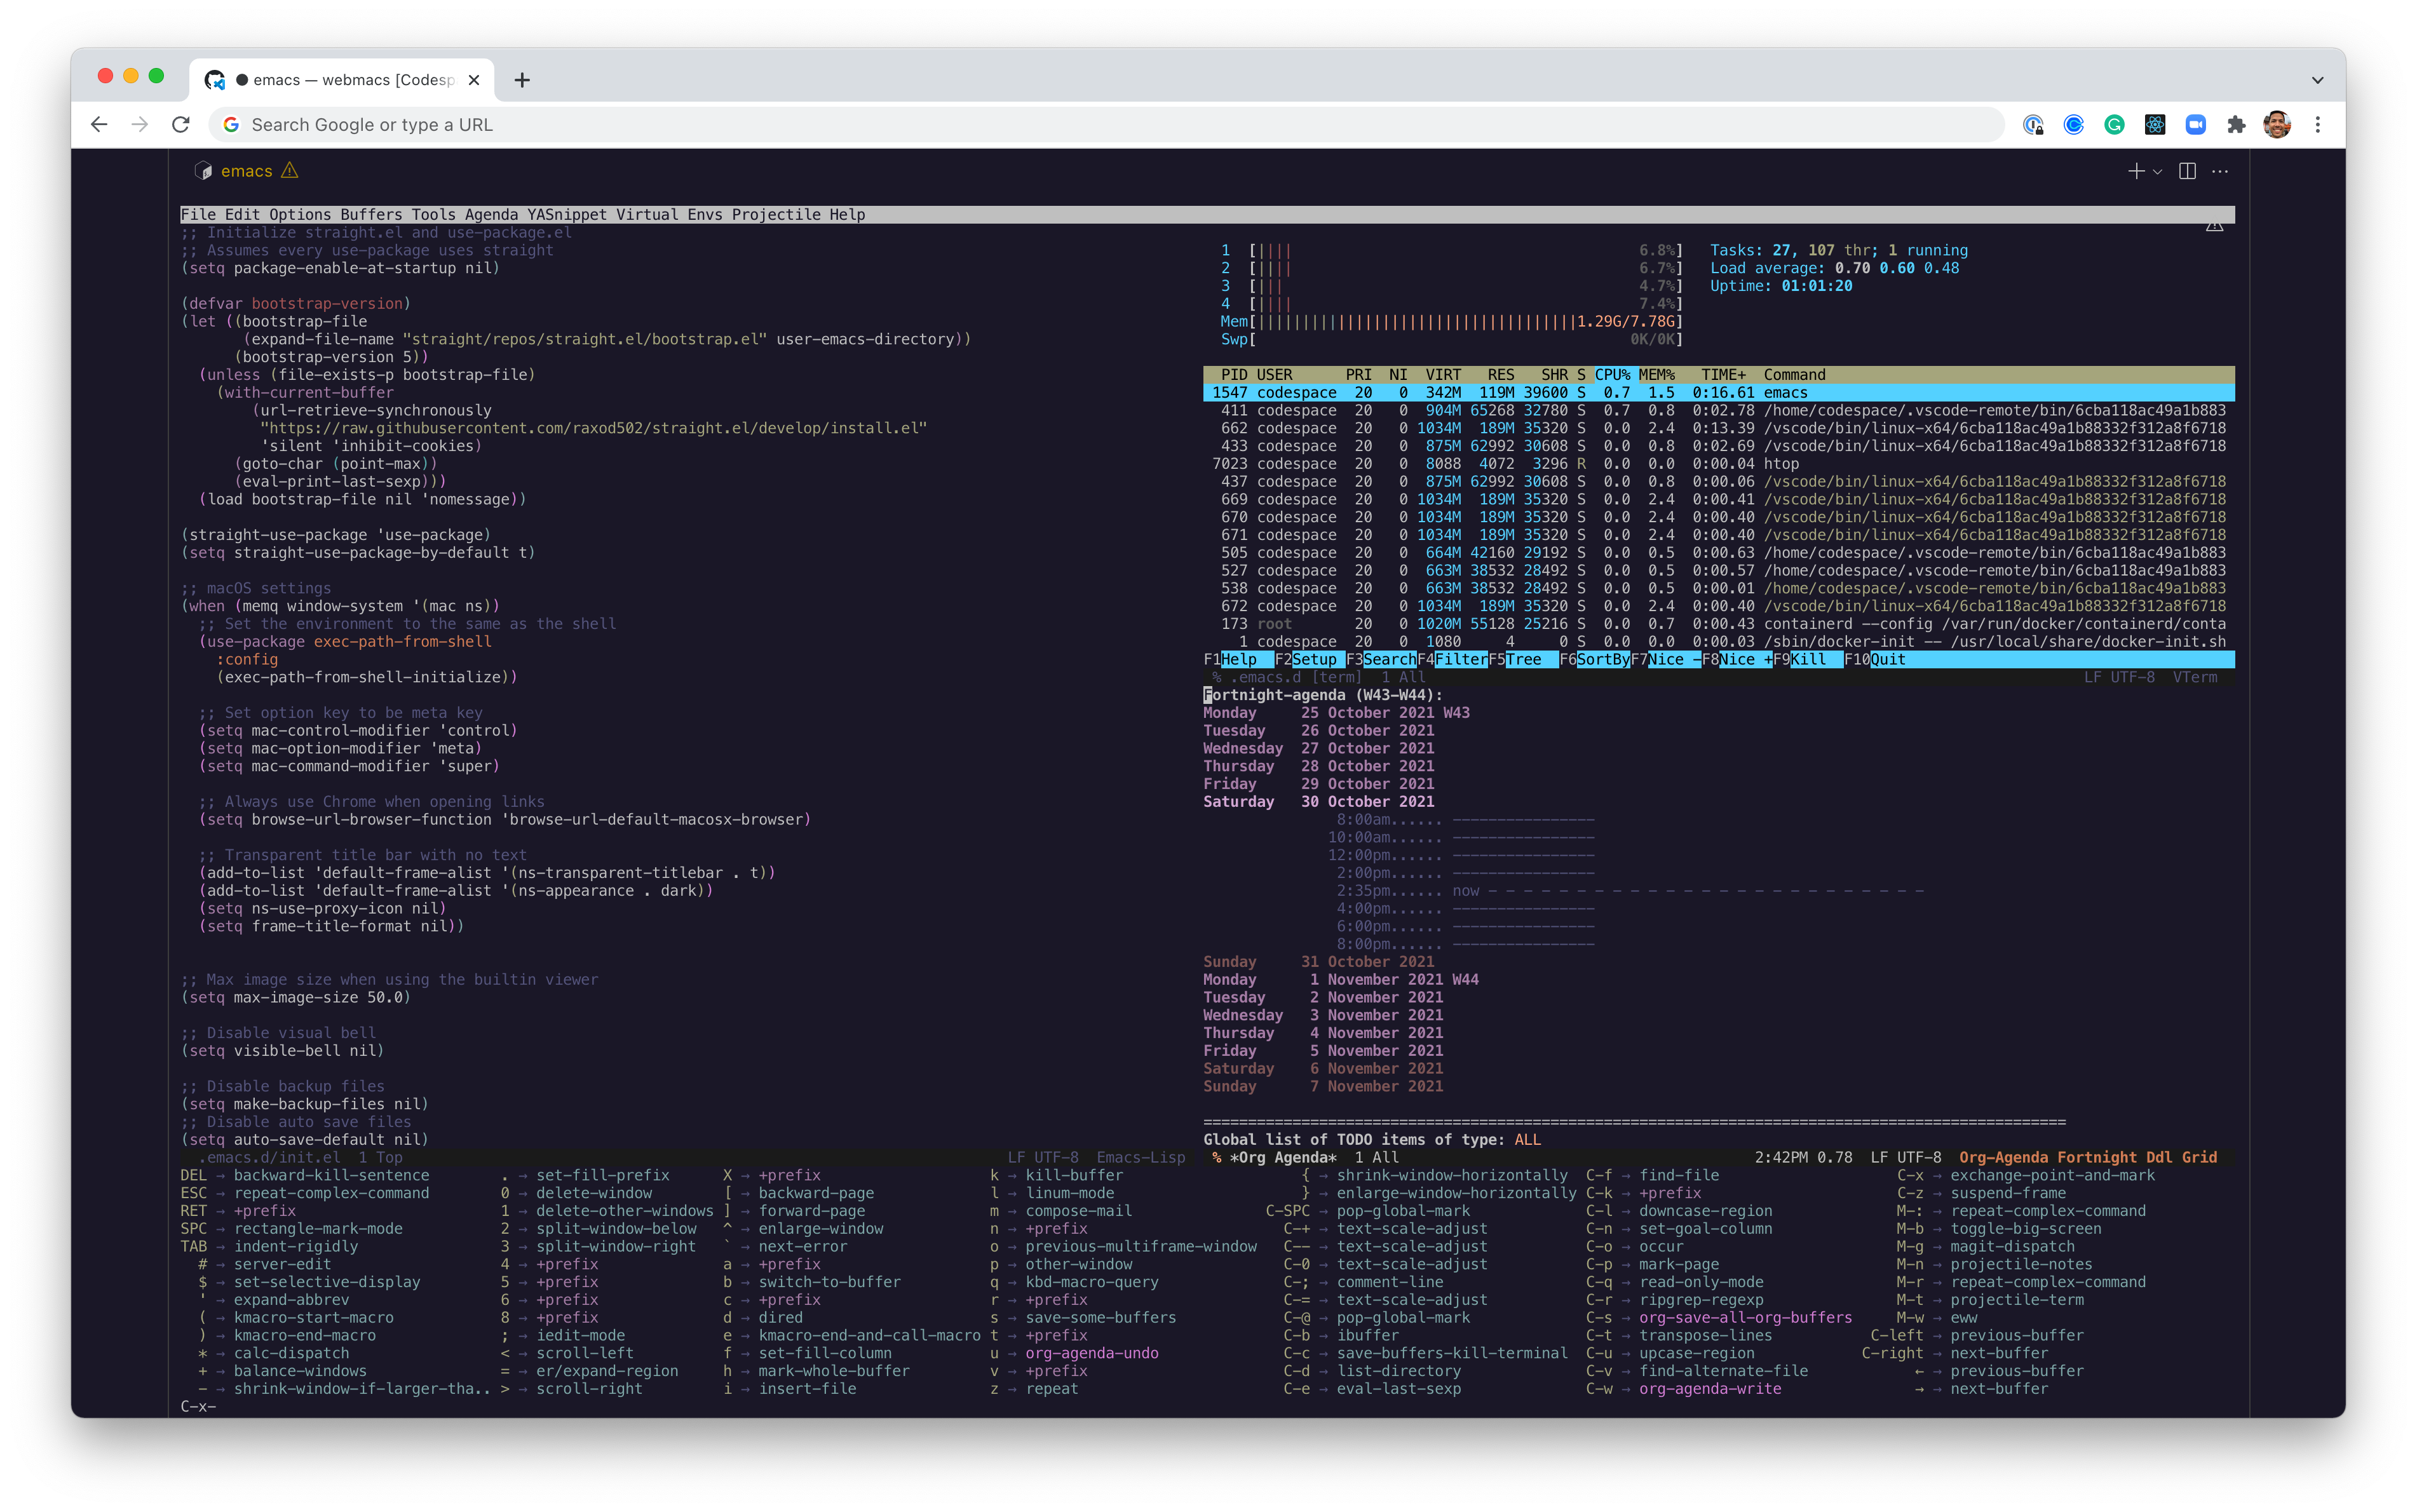Open the React Developer Tools extension

2155,124
